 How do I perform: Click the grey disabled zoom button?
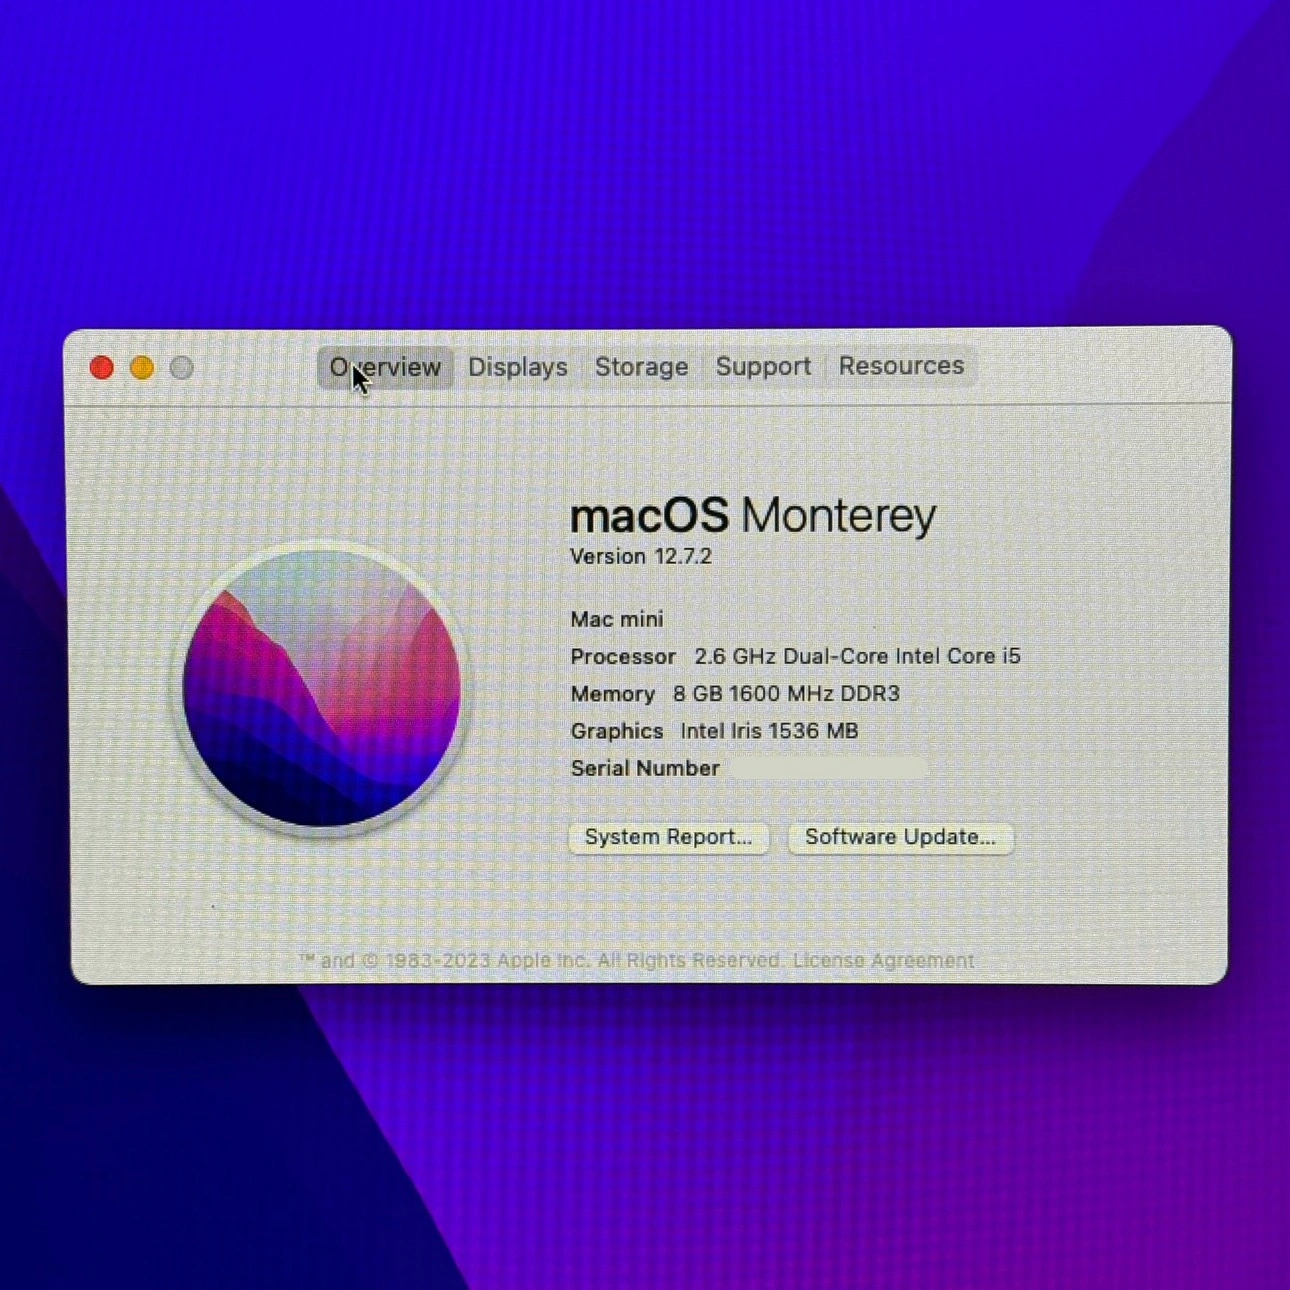pos(182,368)
